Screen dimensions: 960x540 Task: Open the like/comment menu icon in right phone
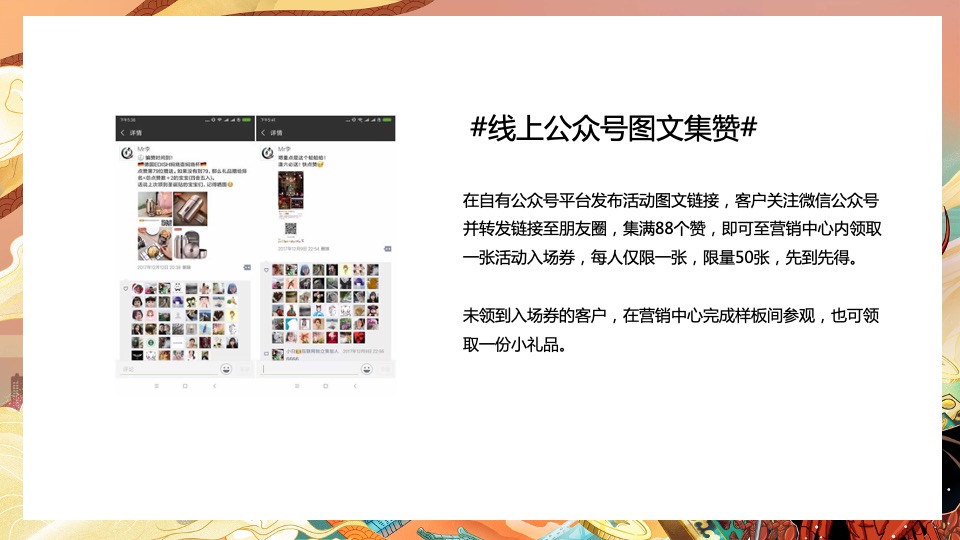388,249
